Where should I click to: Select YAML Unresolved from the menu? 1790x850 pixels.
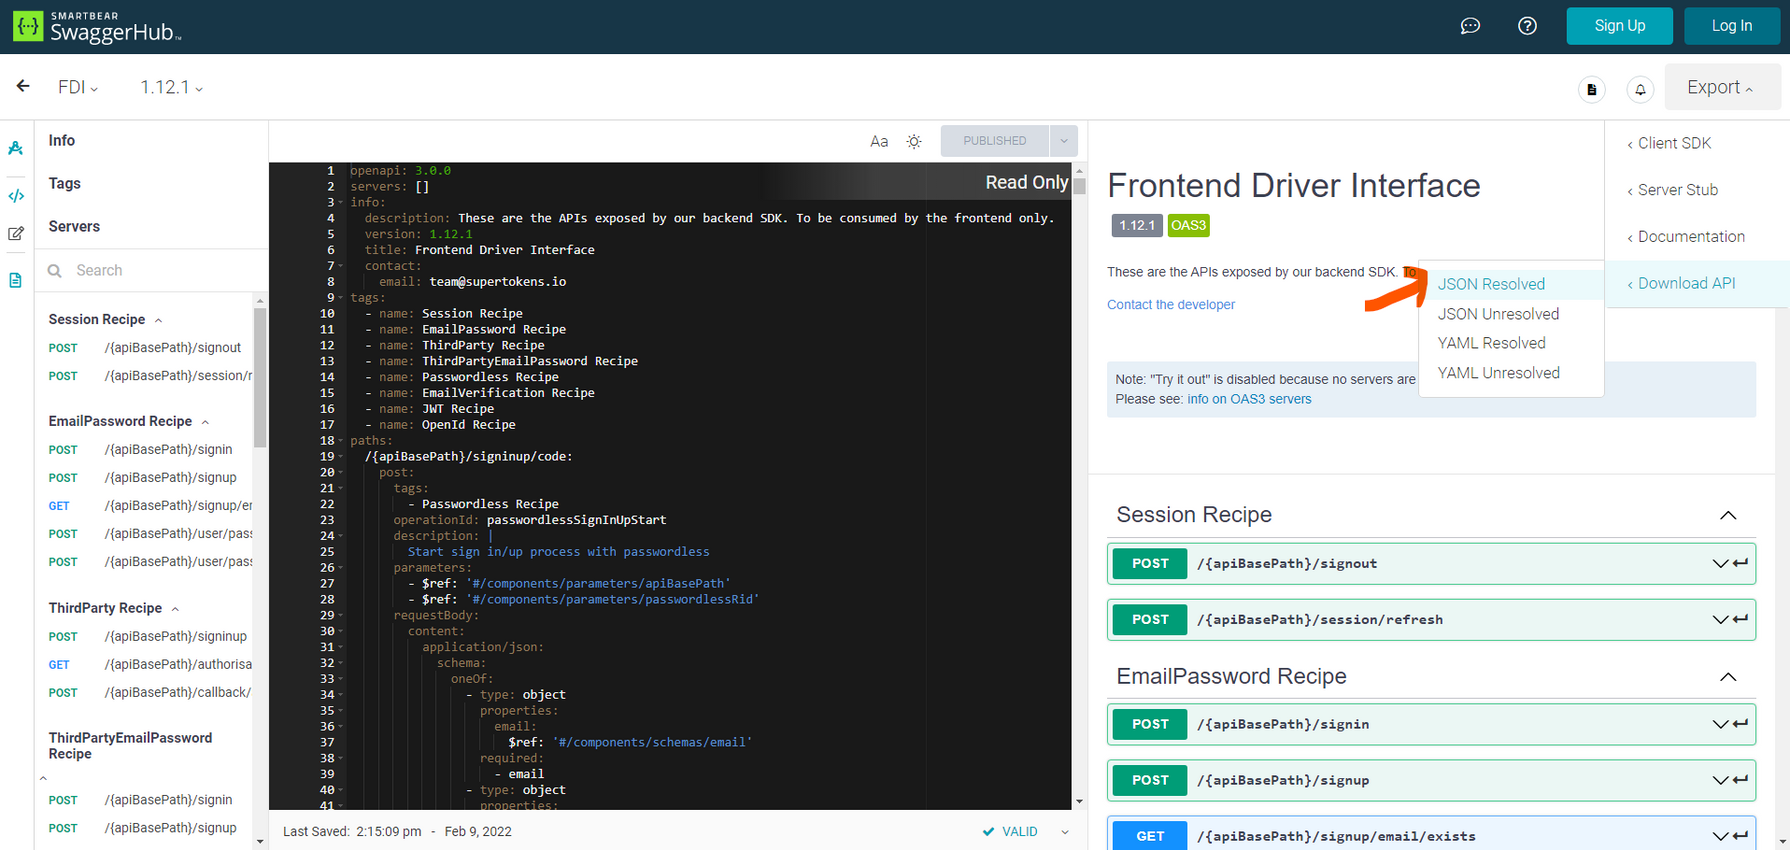point(1498,373)
